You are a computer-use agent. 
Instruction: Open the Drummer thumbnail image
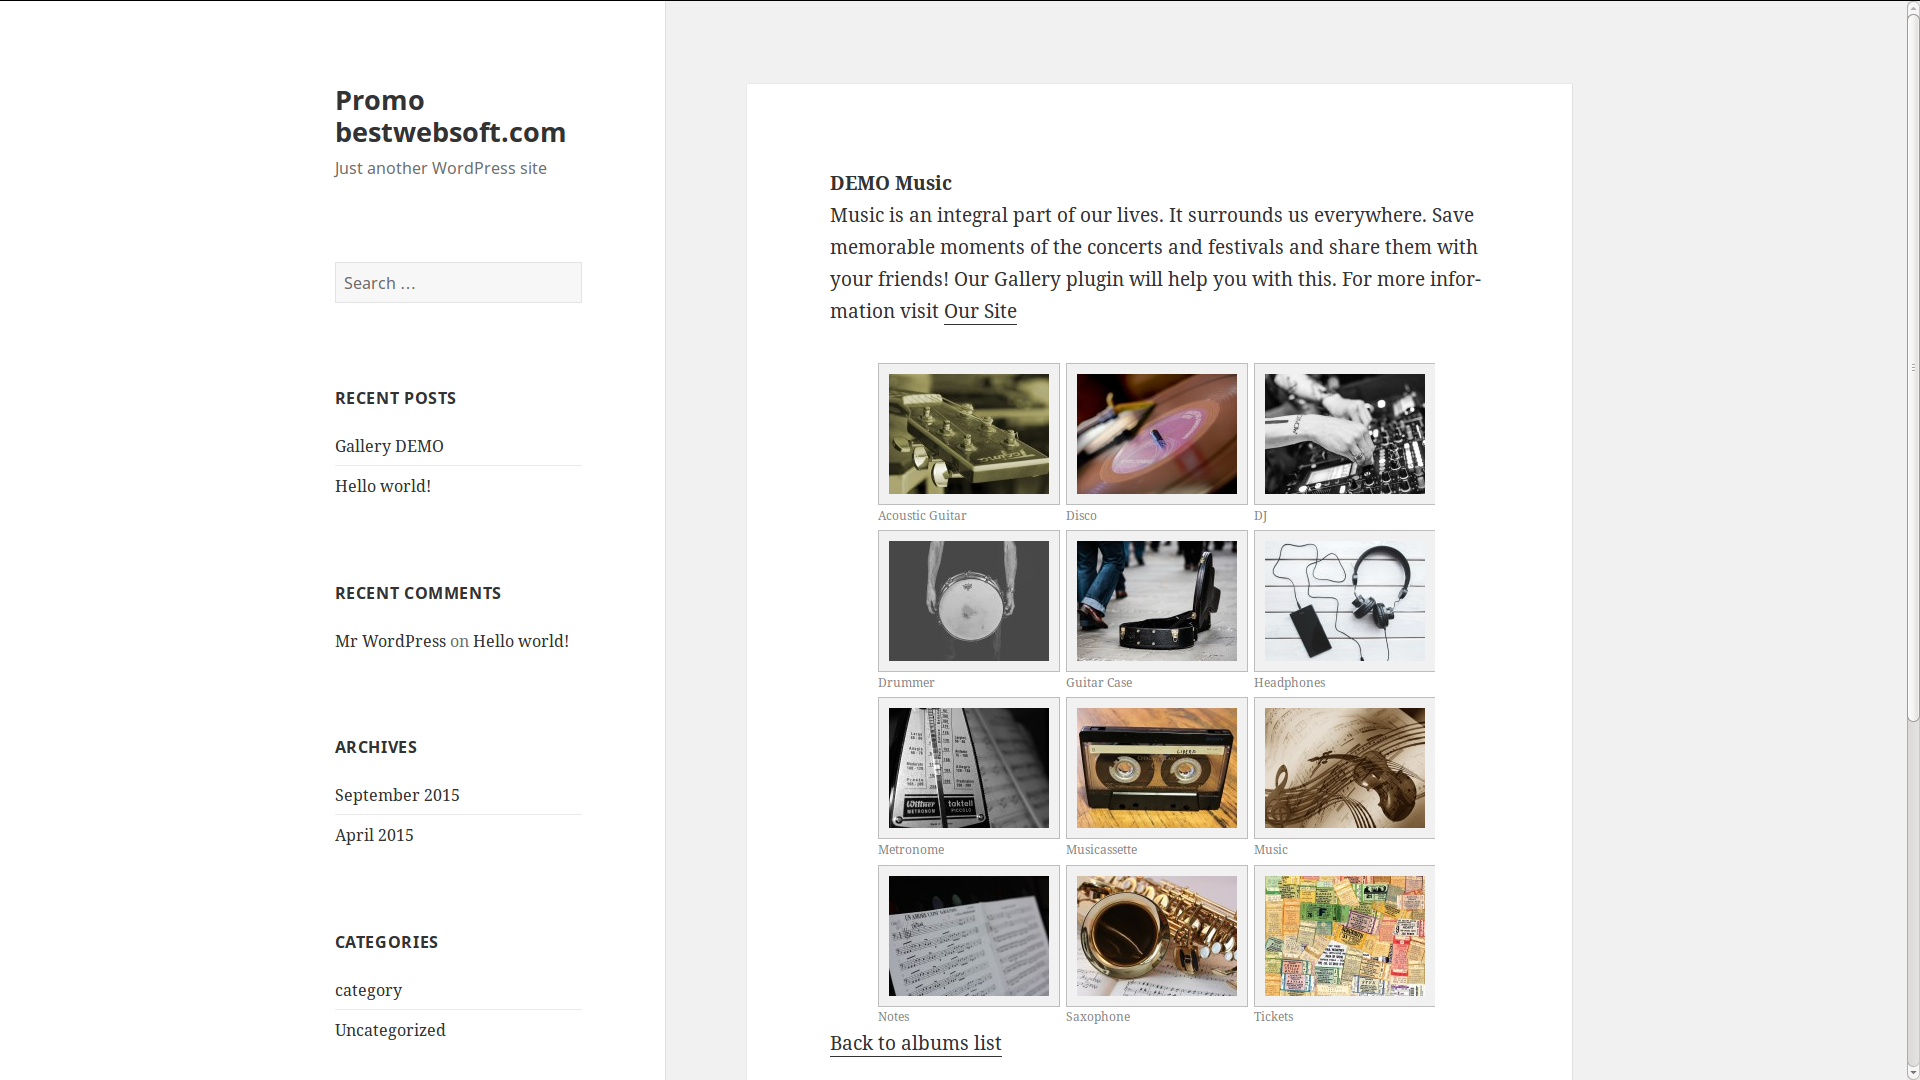[968, 601]
